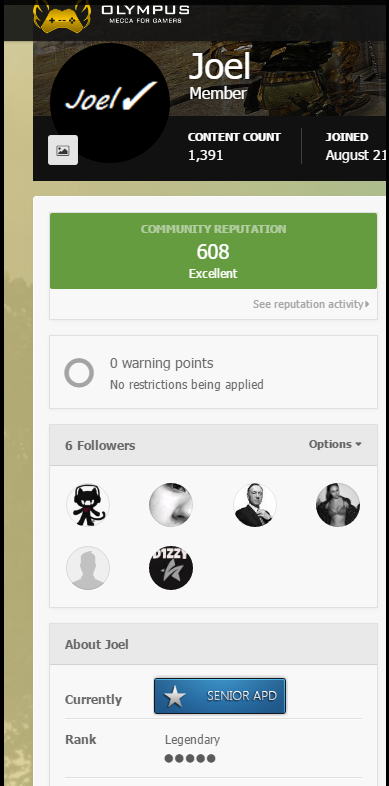Click See reputation activity link
The image size is (389, 786).
pyautogui.click(x=308, y=304)
